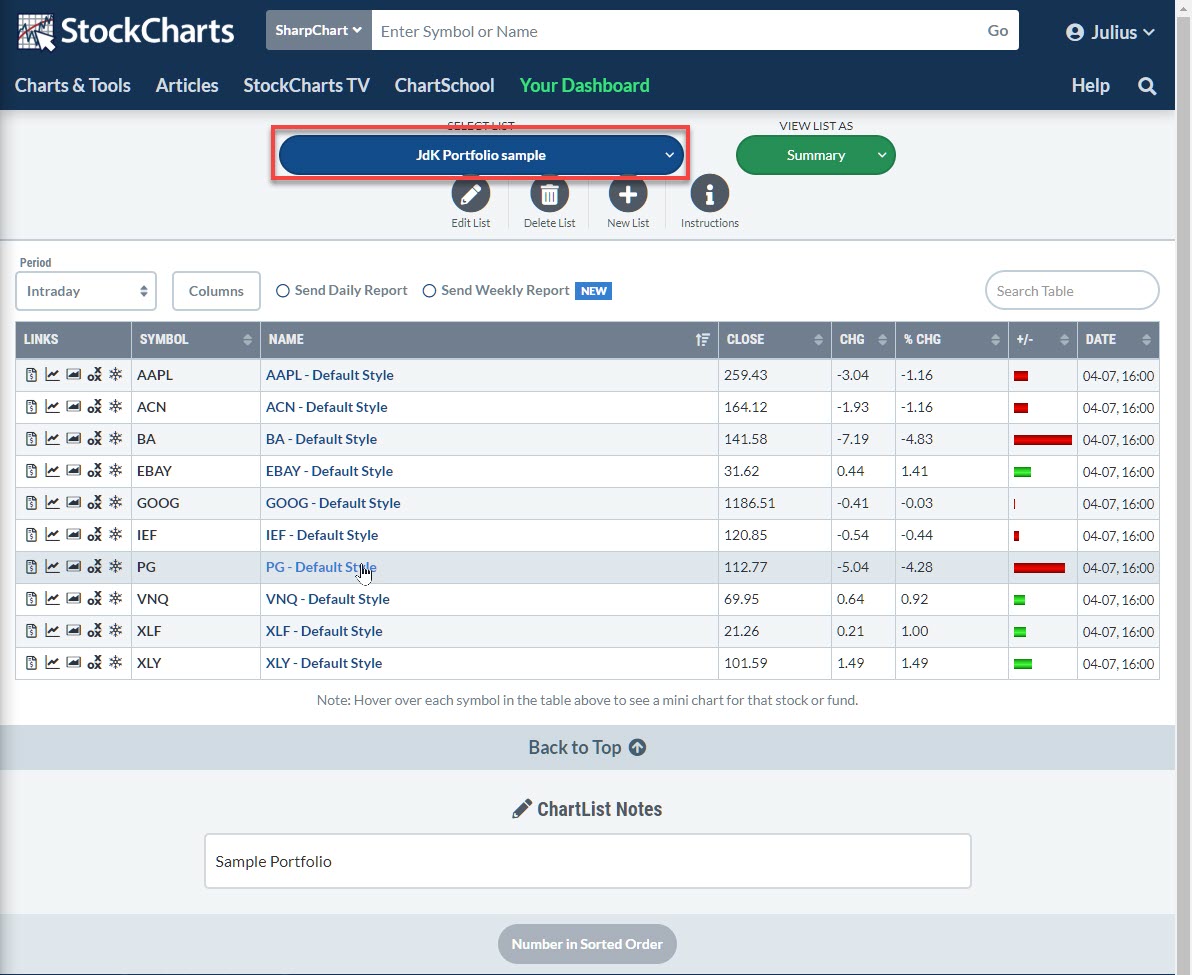Go to the ChartSchool menu item

tap(444, 86)
